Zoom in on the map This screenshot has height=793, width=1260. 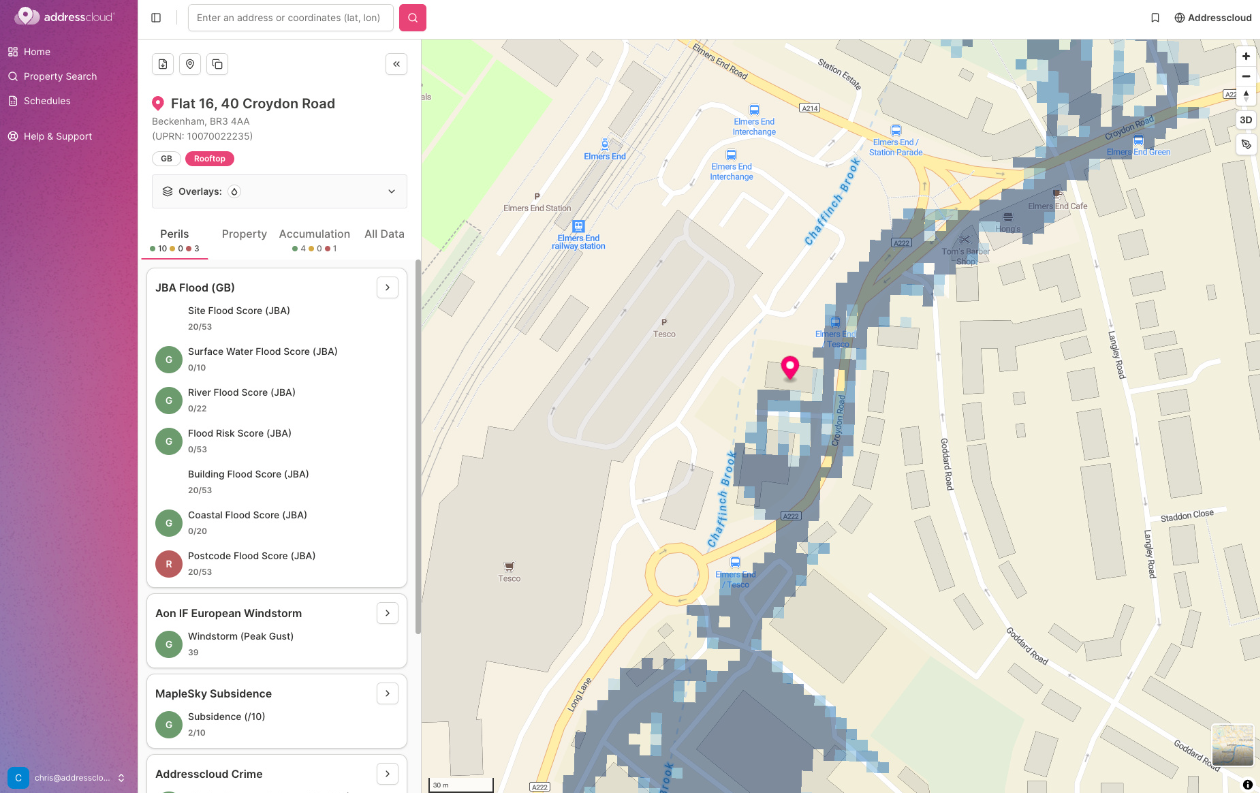1246,56
